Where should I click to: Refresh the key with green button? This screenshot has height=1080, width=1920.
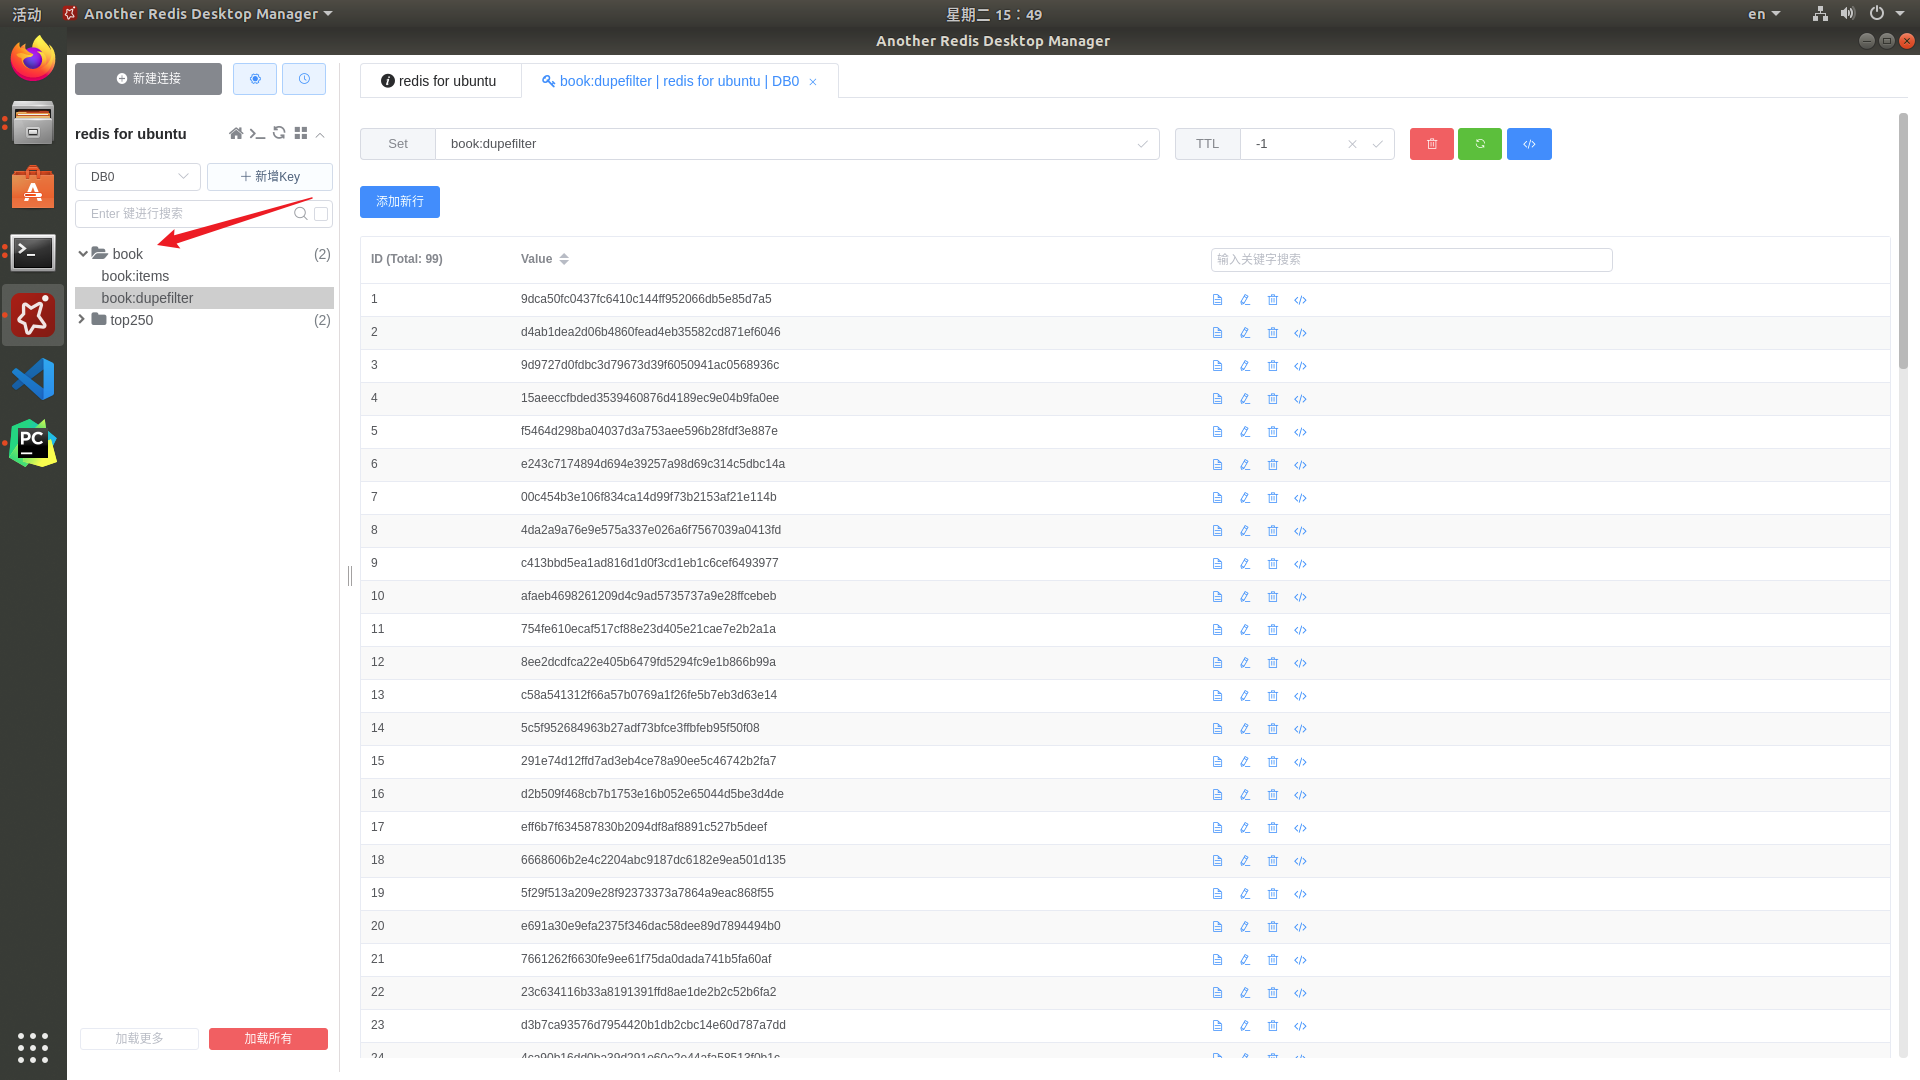1480,144
